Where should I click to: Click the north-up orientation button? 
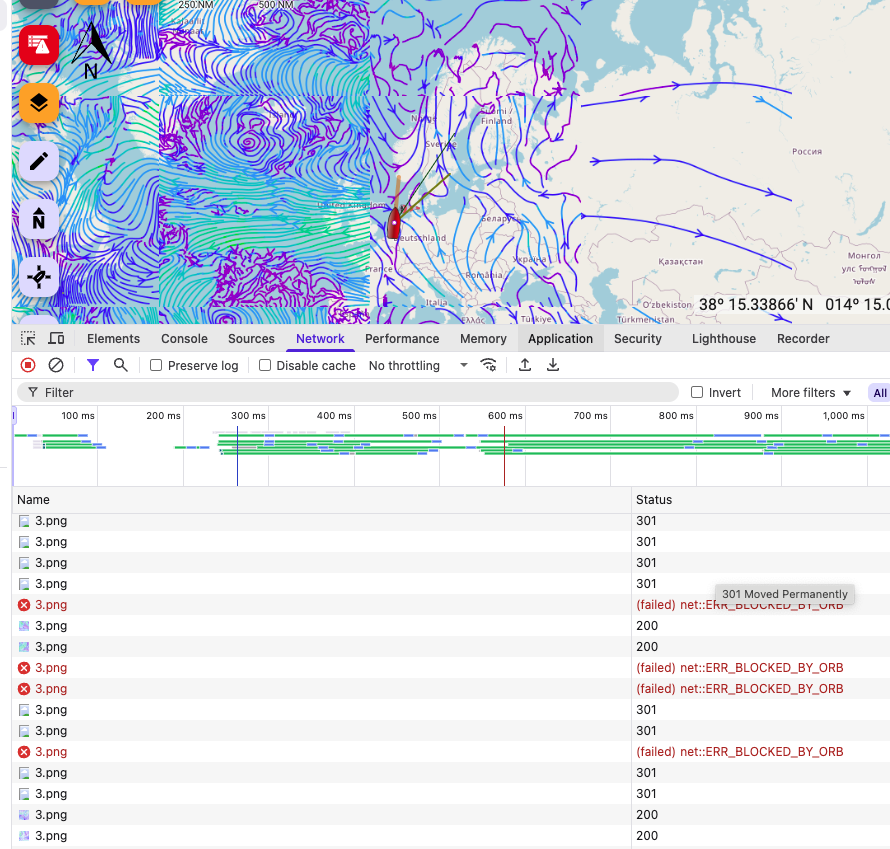point(39,220)
